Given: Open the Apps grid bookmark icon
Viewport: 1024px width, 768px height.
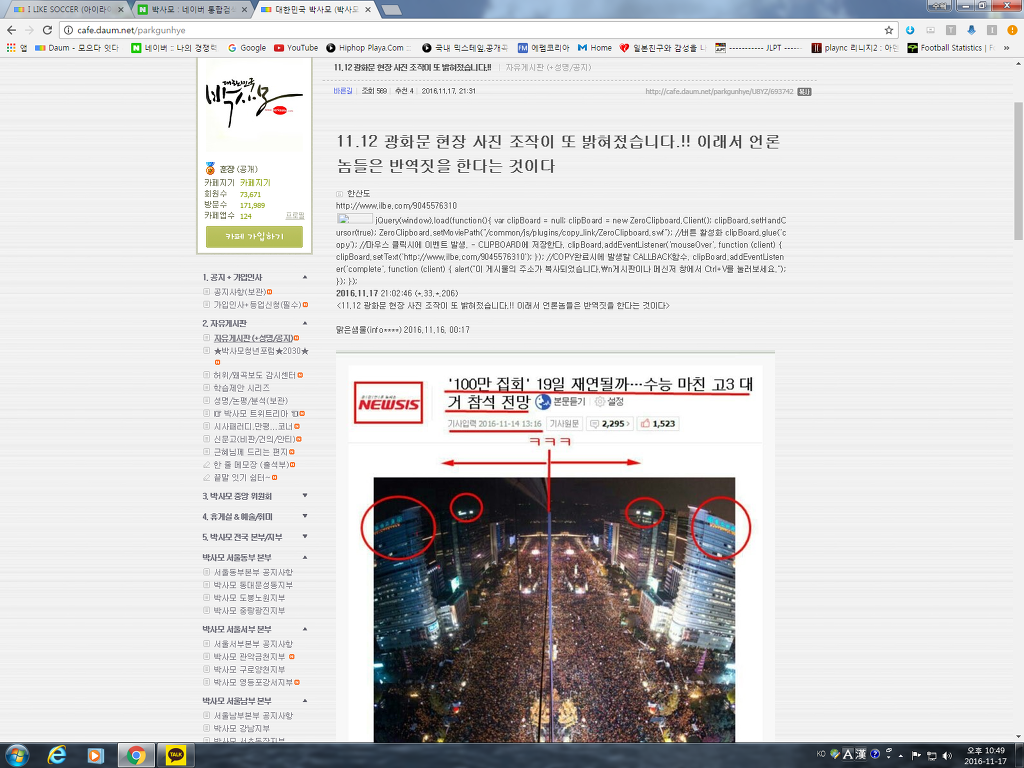Looking at the screenshot, I should (11, 48).
